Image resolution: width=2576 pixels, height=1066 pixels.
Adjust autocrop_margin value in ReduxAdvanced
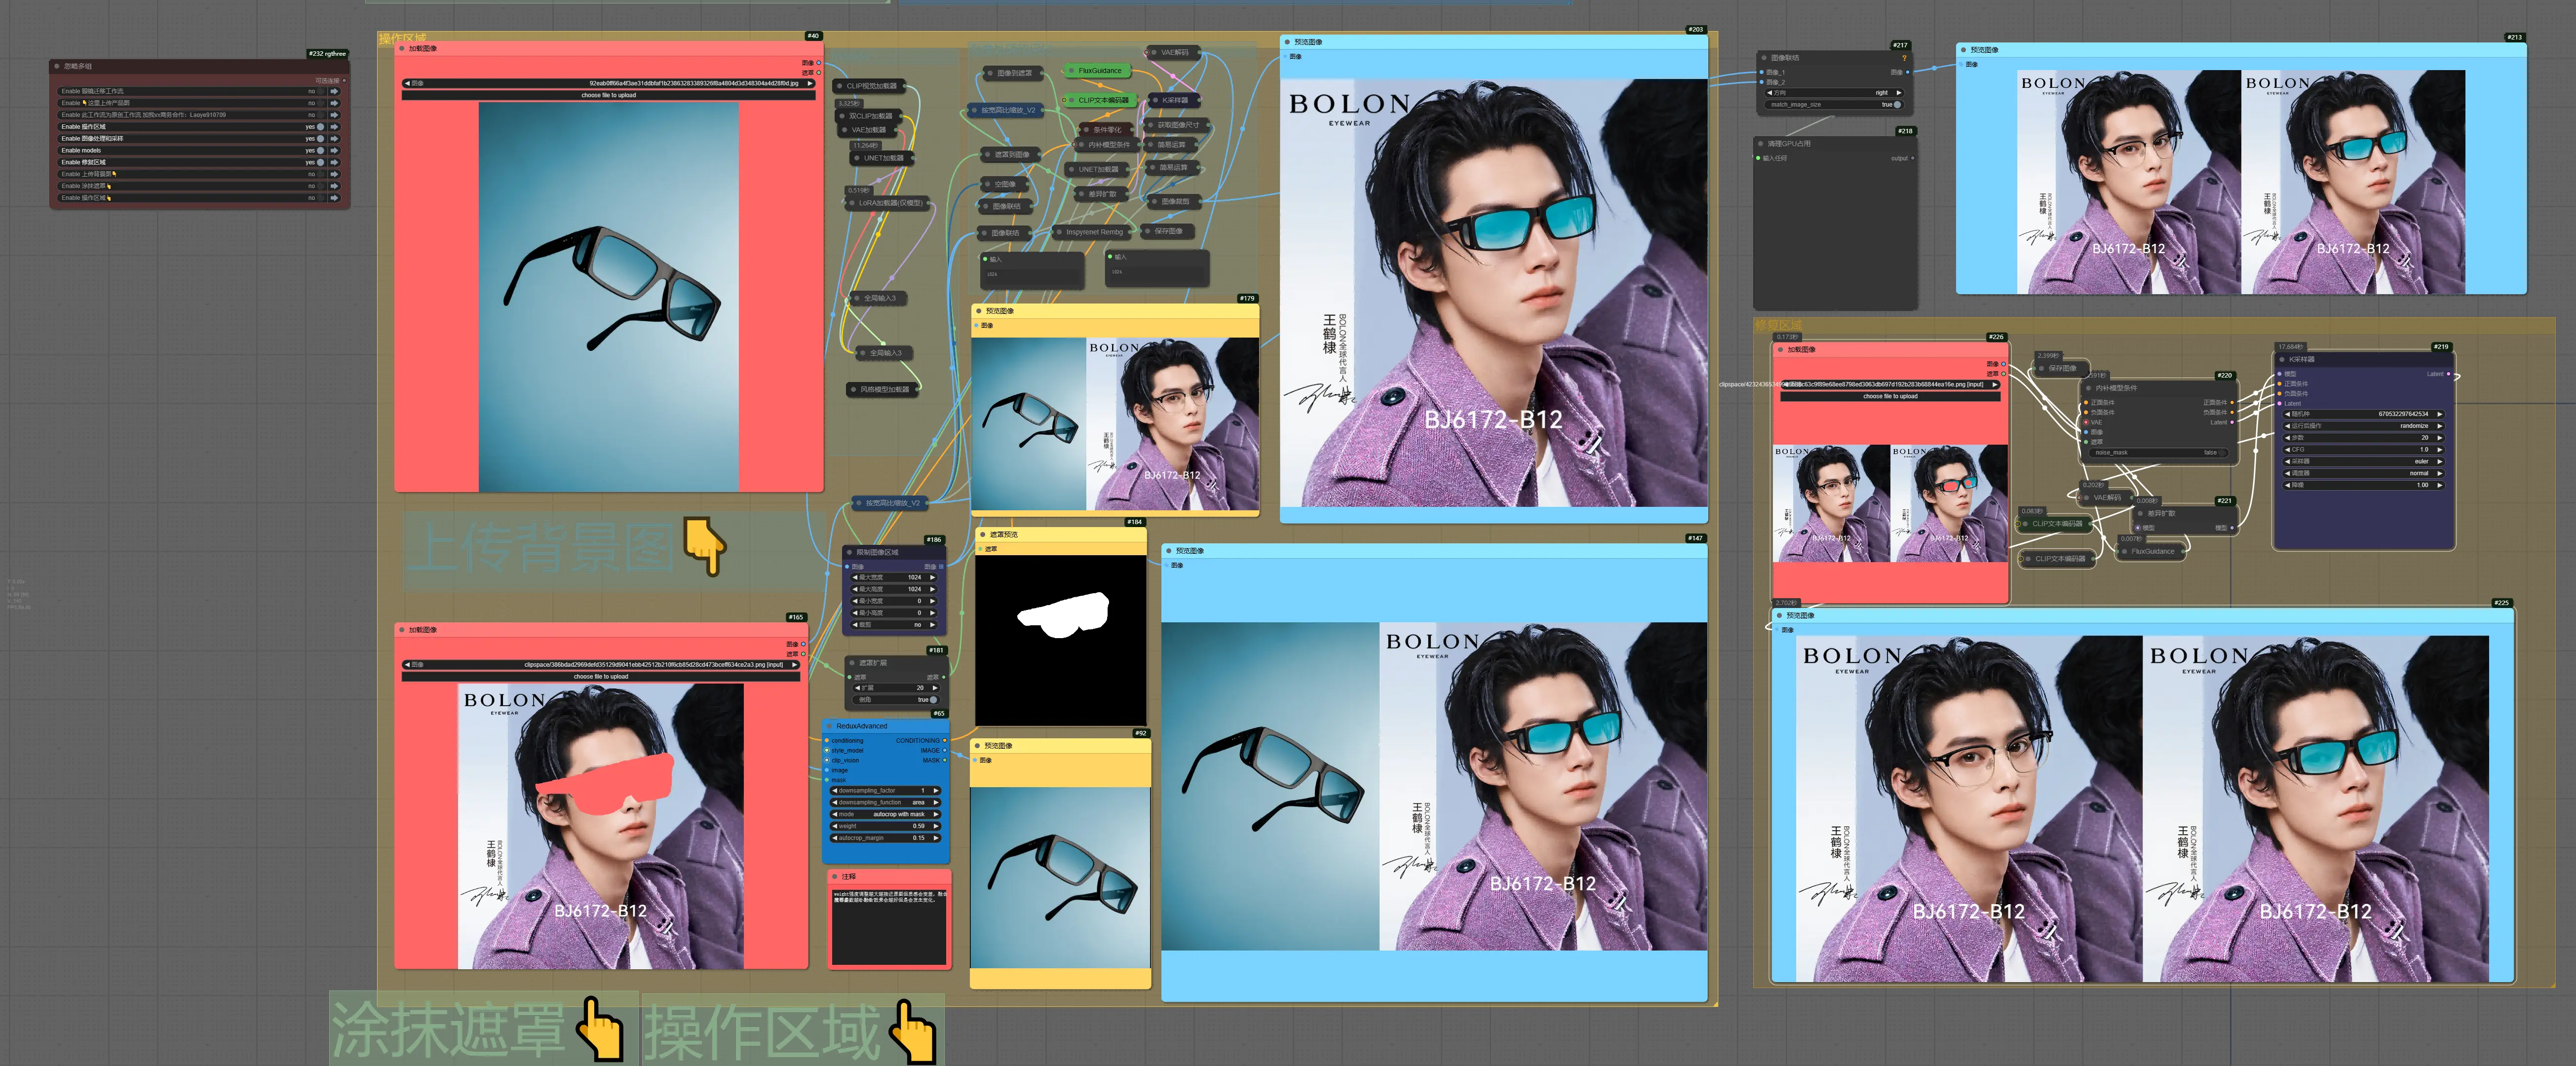(885, 839)
